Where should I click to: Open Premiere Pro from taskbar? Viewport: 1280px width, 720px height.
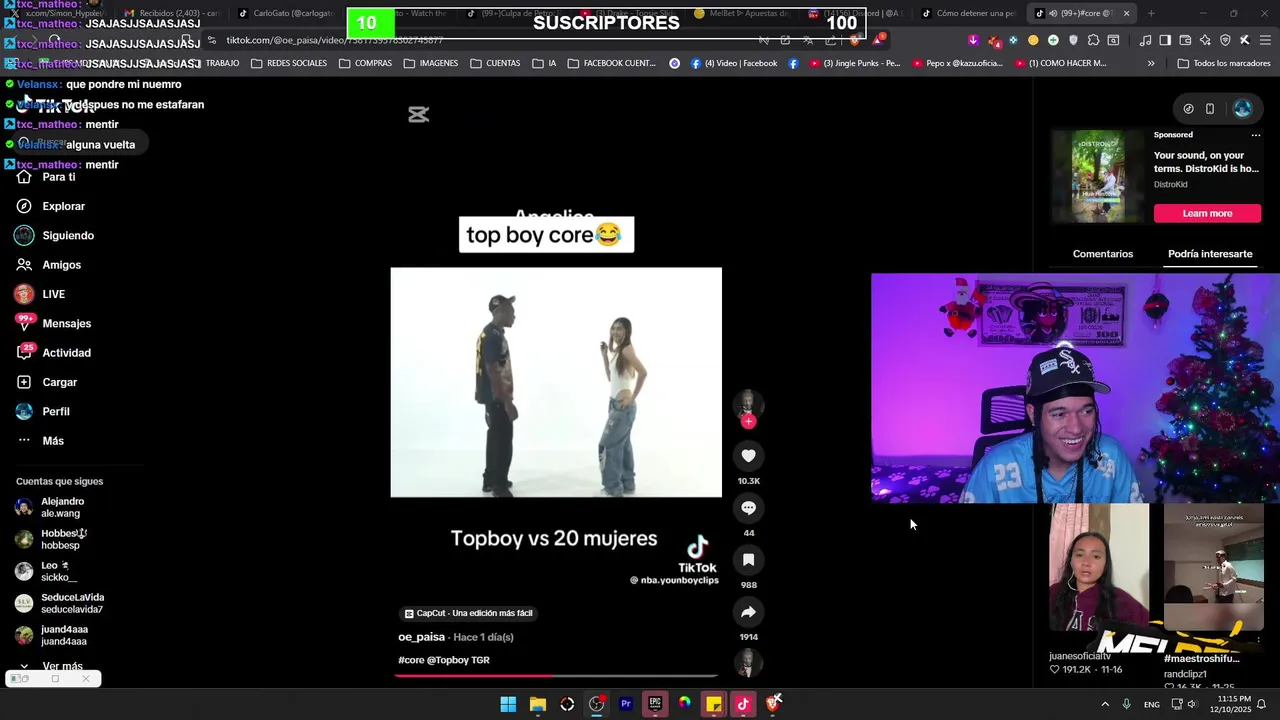[626, 704]
